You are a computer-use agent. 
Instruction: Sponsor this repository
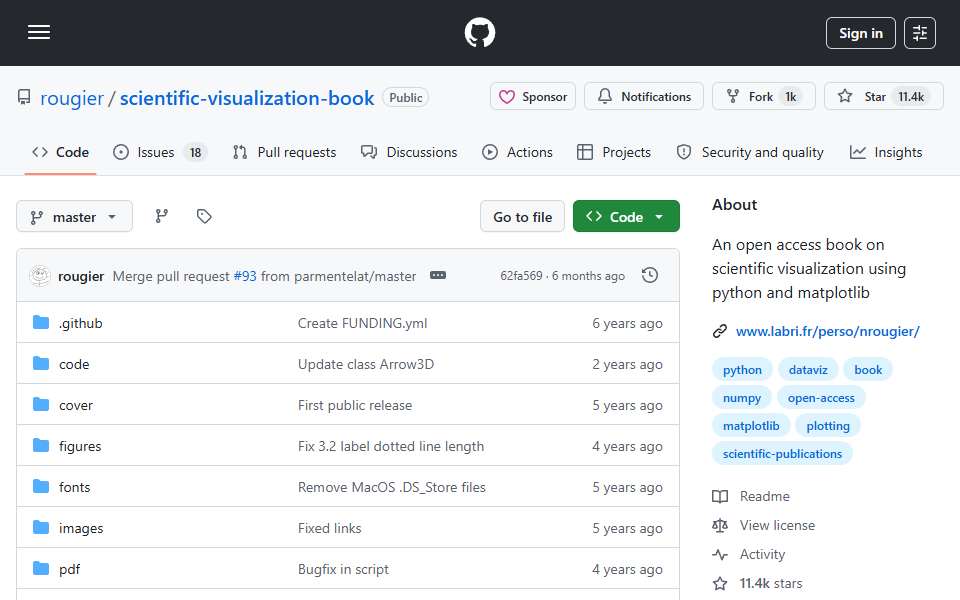point(533,97)
